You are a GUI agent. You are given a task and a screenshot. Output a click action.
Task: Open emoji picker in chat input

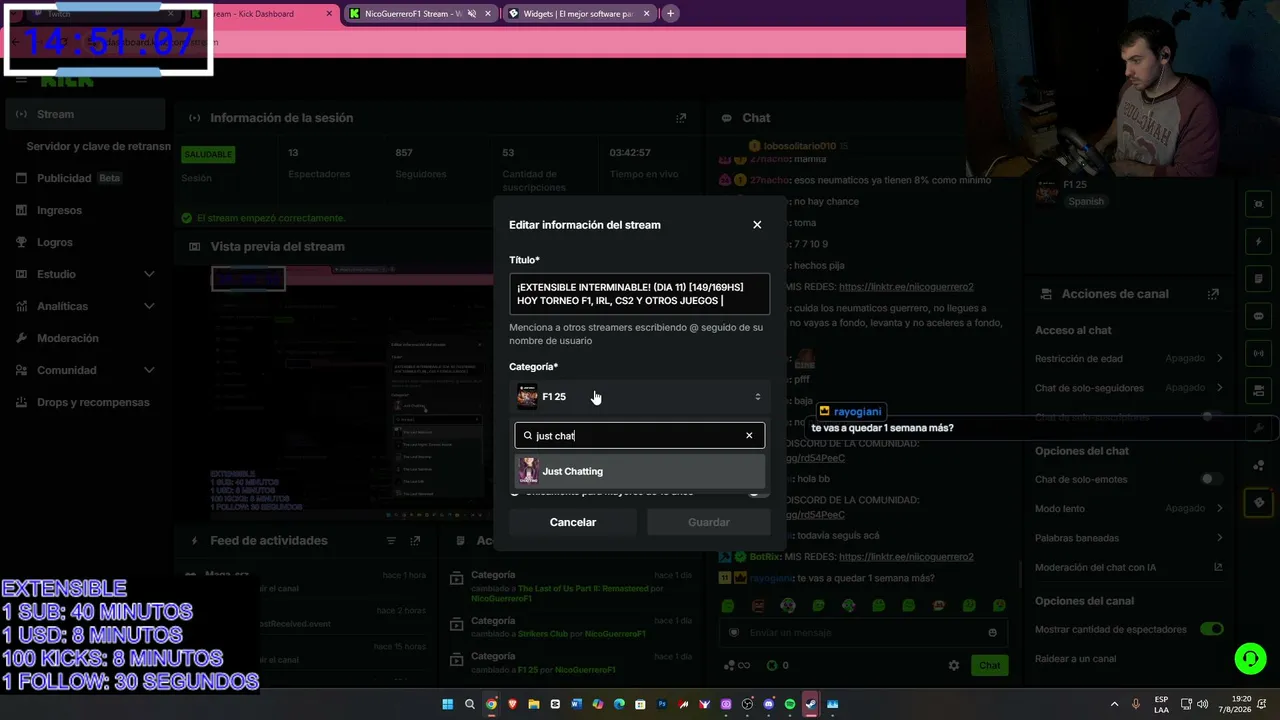pos(992,633)
